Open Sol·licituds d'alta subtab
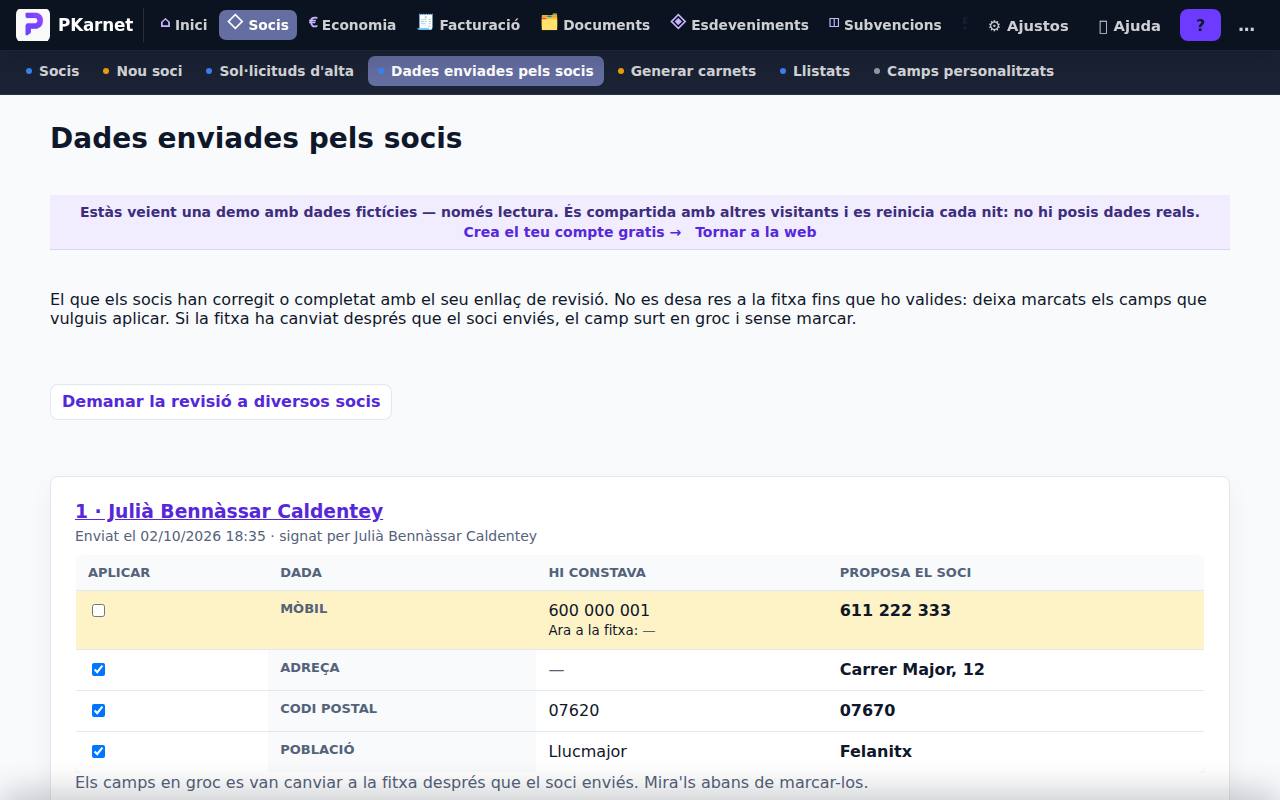 click(x=280, y=71)
